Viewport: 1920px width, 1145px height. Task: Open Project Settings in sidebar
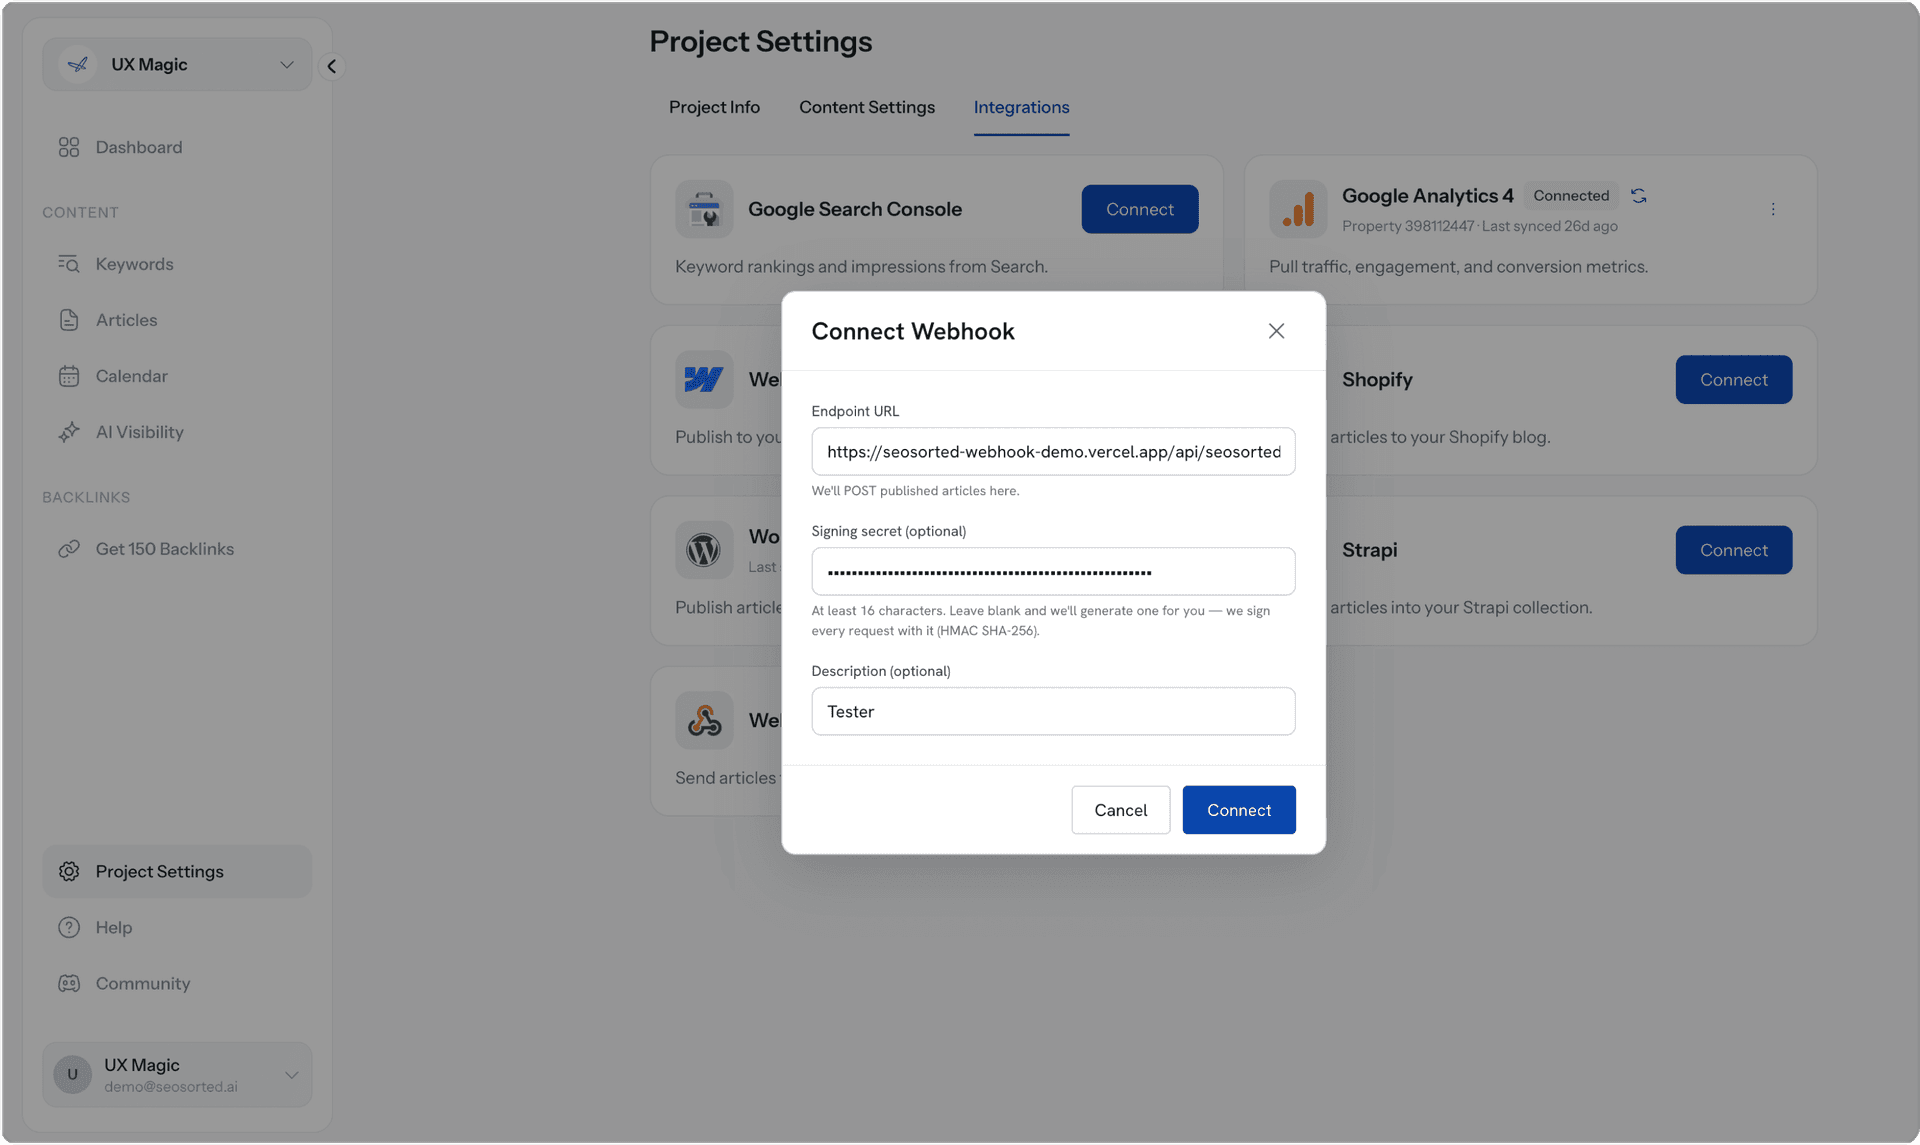click(x=177, y=871)
